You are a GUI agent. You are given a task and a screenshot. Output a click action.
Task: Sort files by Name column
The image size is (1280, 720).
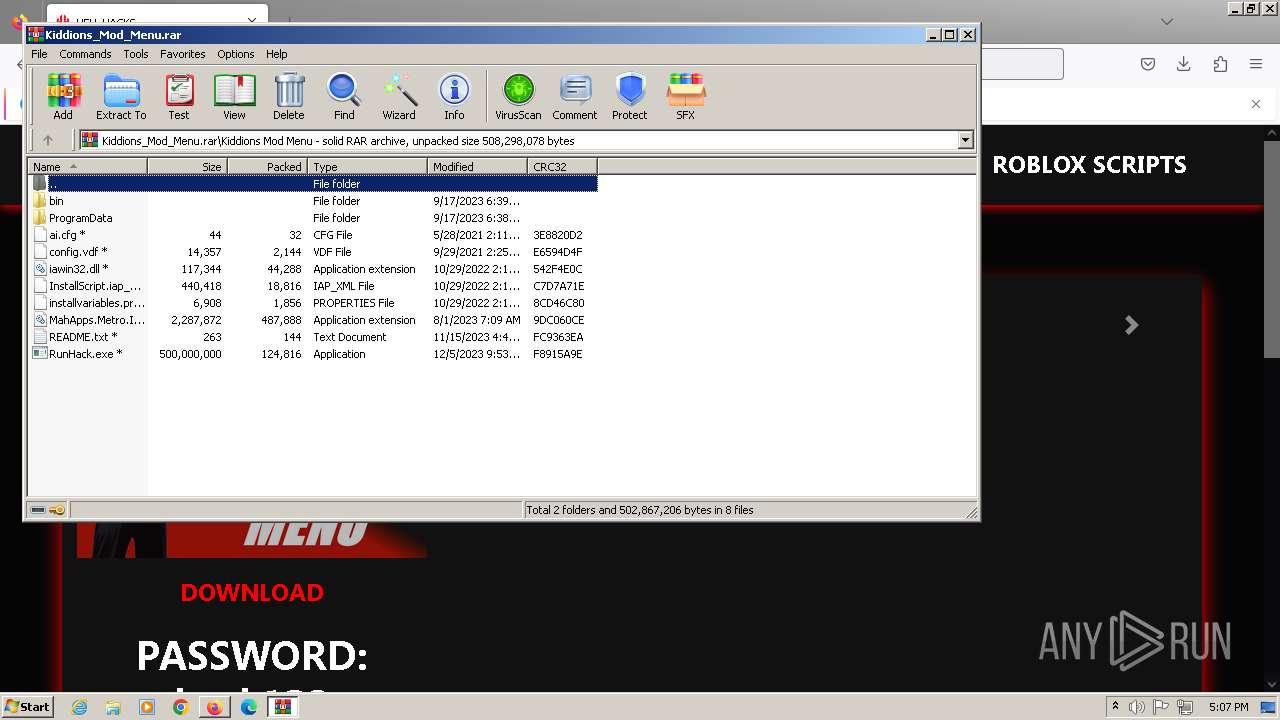tap(88, 167)
